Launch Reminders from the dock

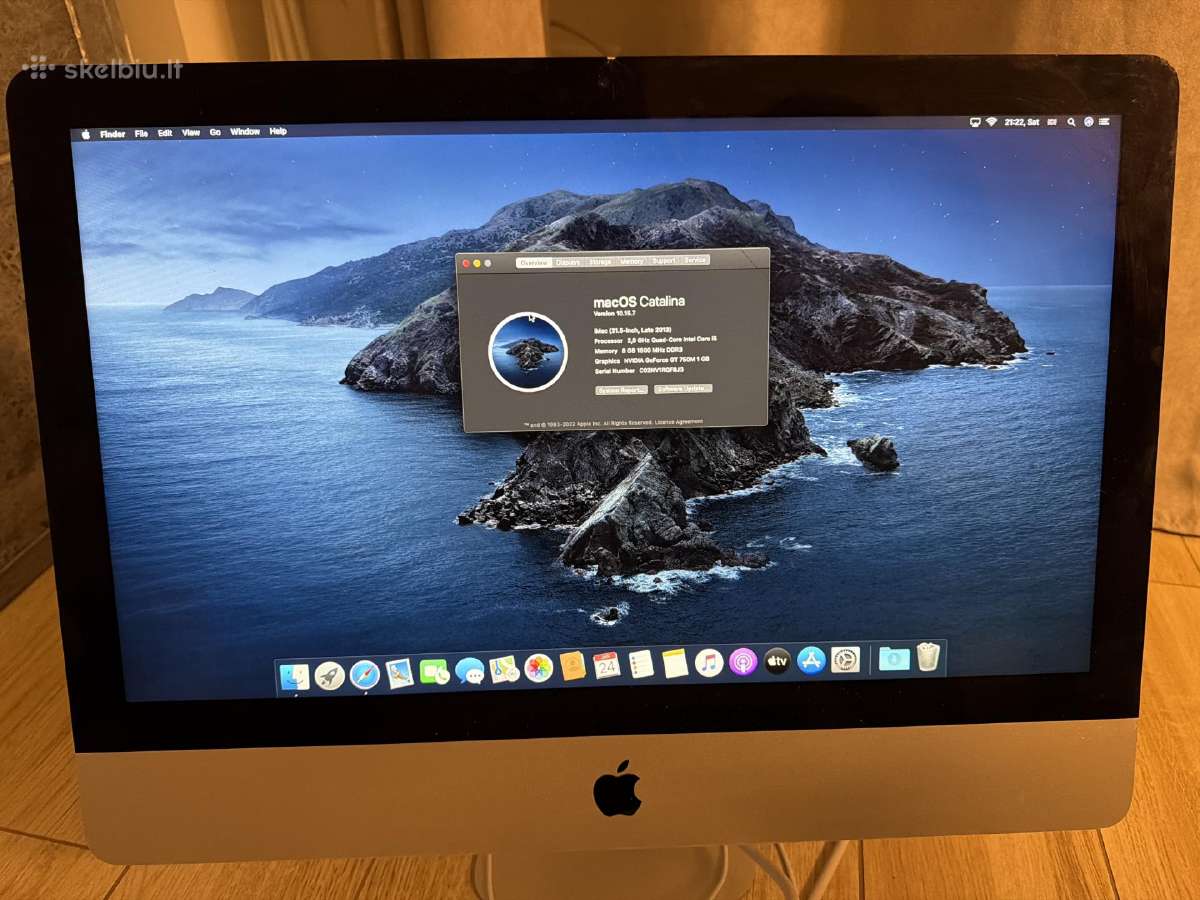pyautogui.click(x=641, y=664)
